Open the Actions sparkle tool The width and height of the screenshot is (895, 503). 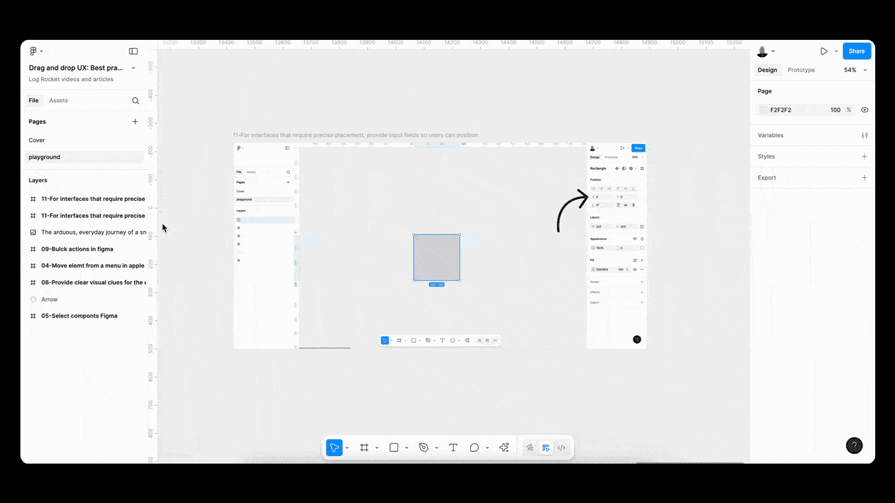(504, 448)
